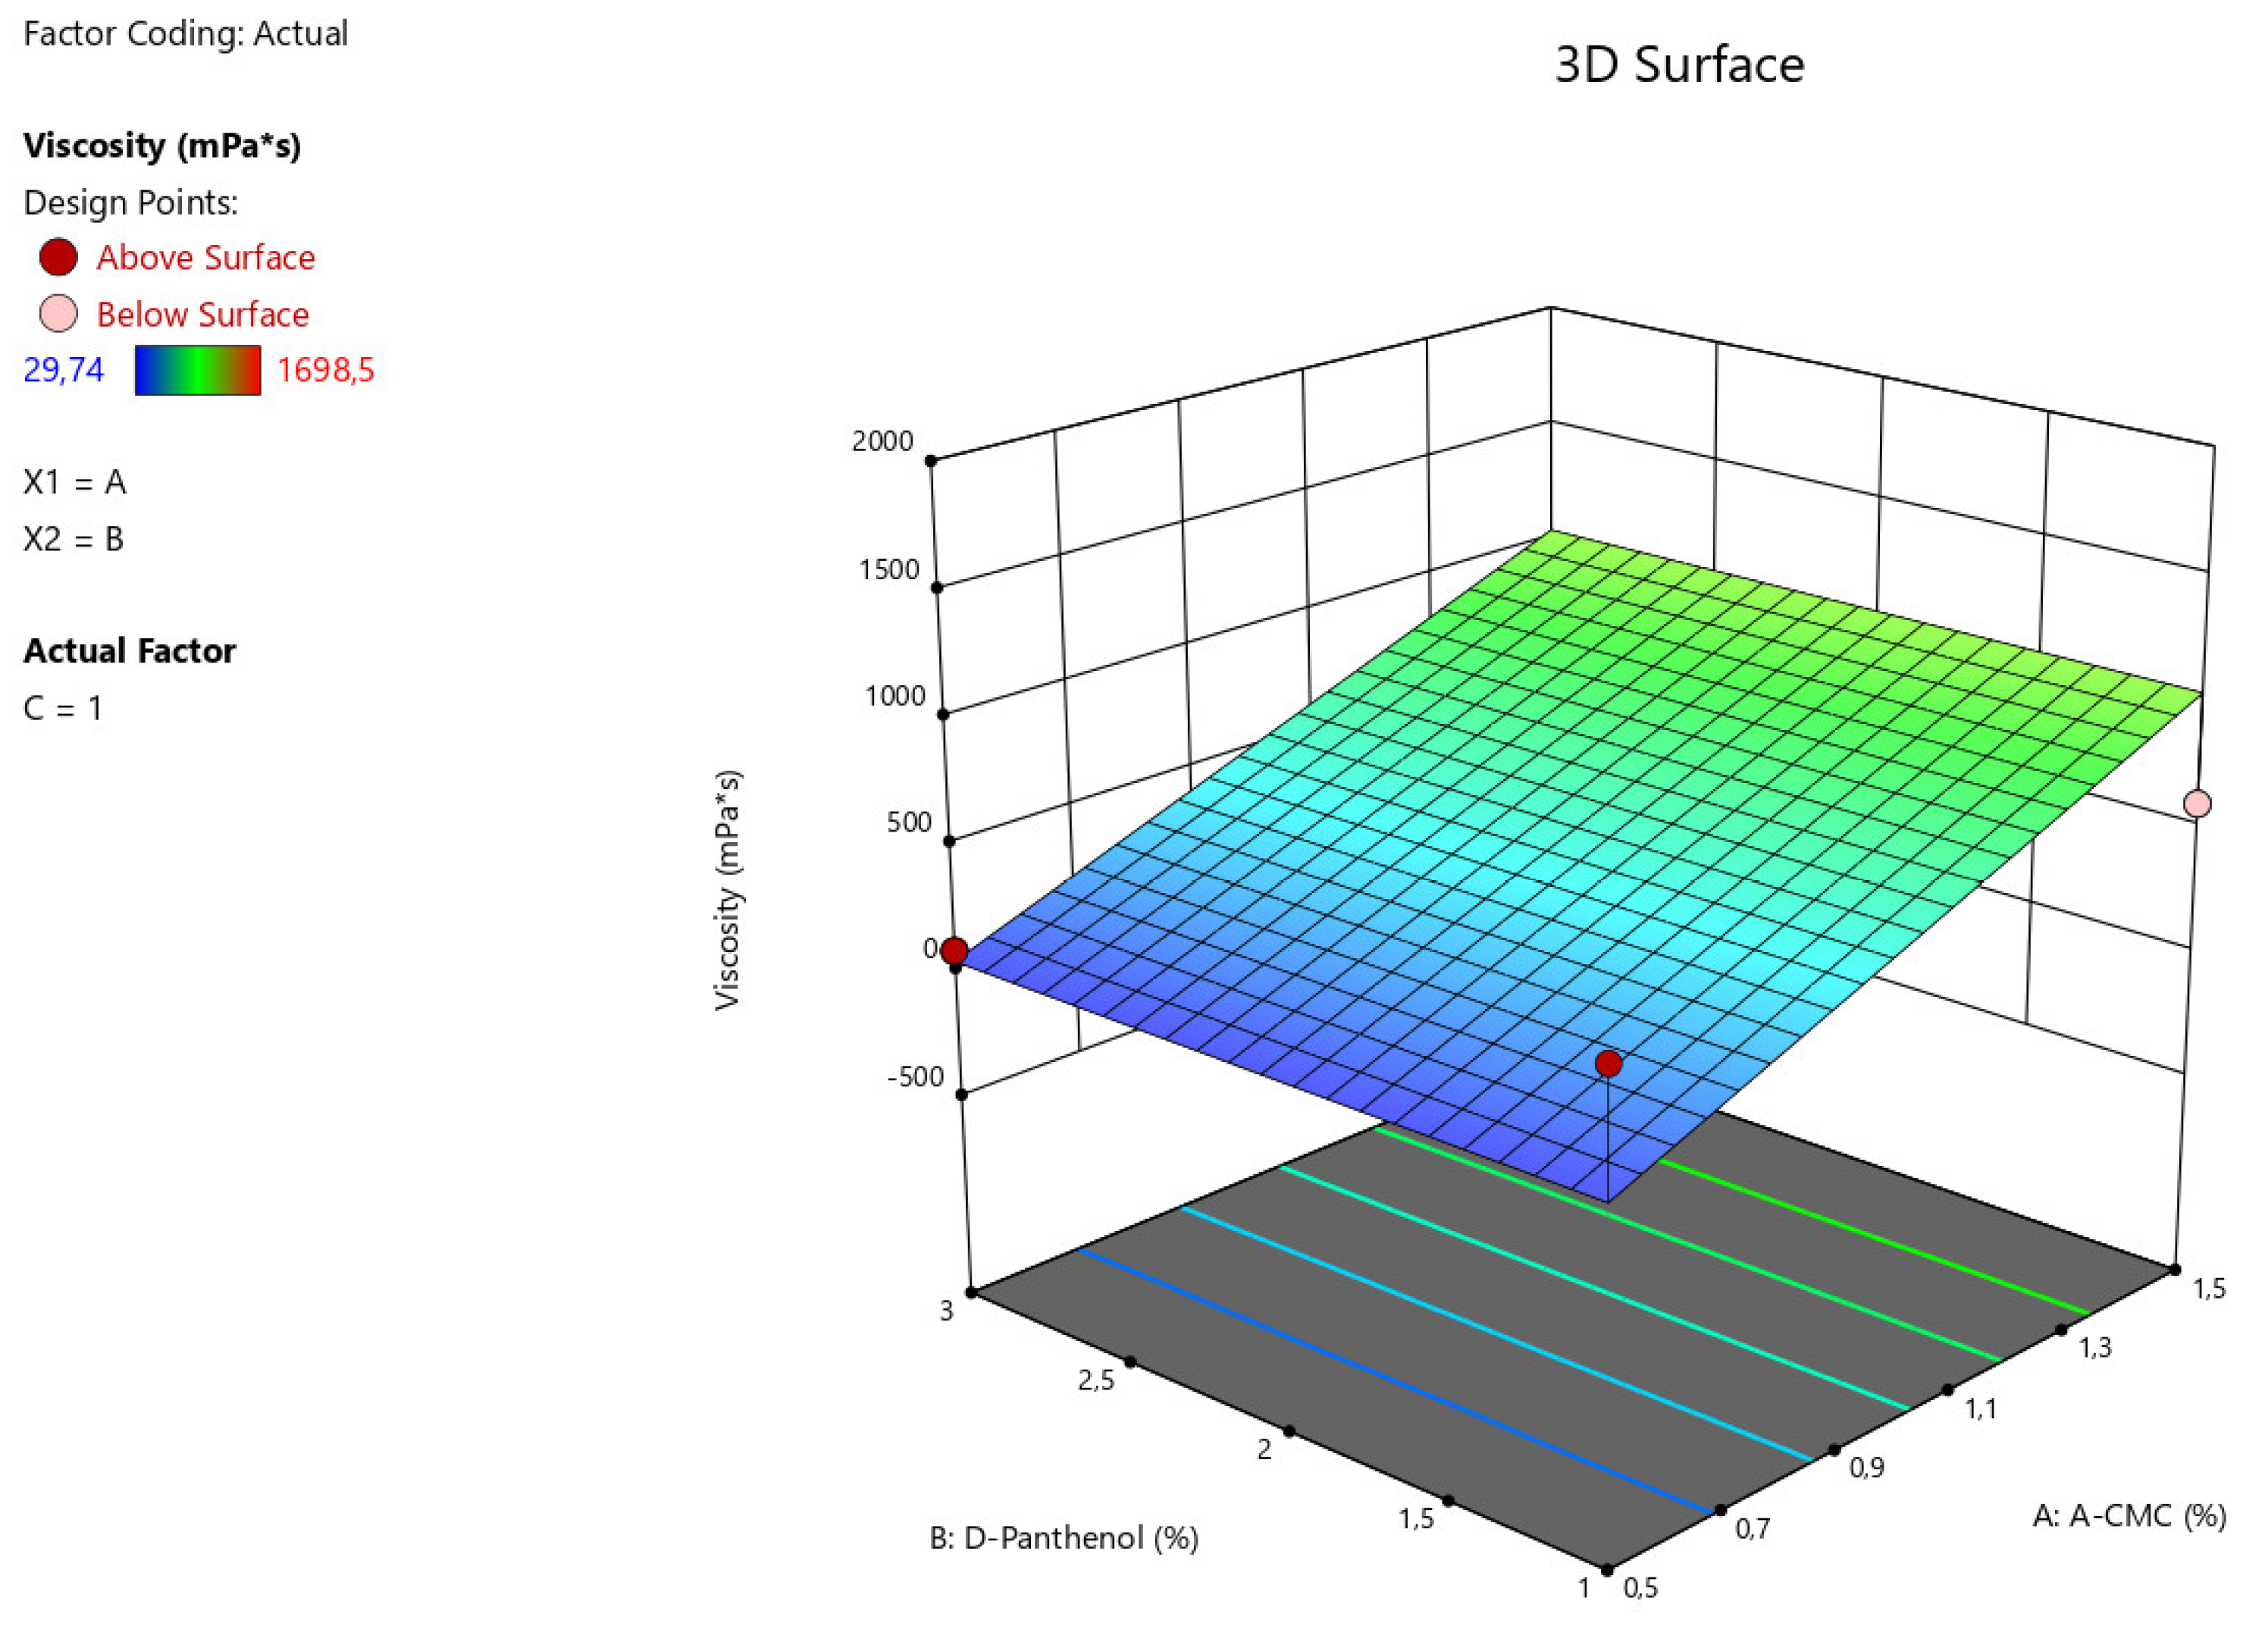This screenshot has width=2268, height=1629.
Task: Click the minimum value 29,74 label
Action: pos(63,370)
